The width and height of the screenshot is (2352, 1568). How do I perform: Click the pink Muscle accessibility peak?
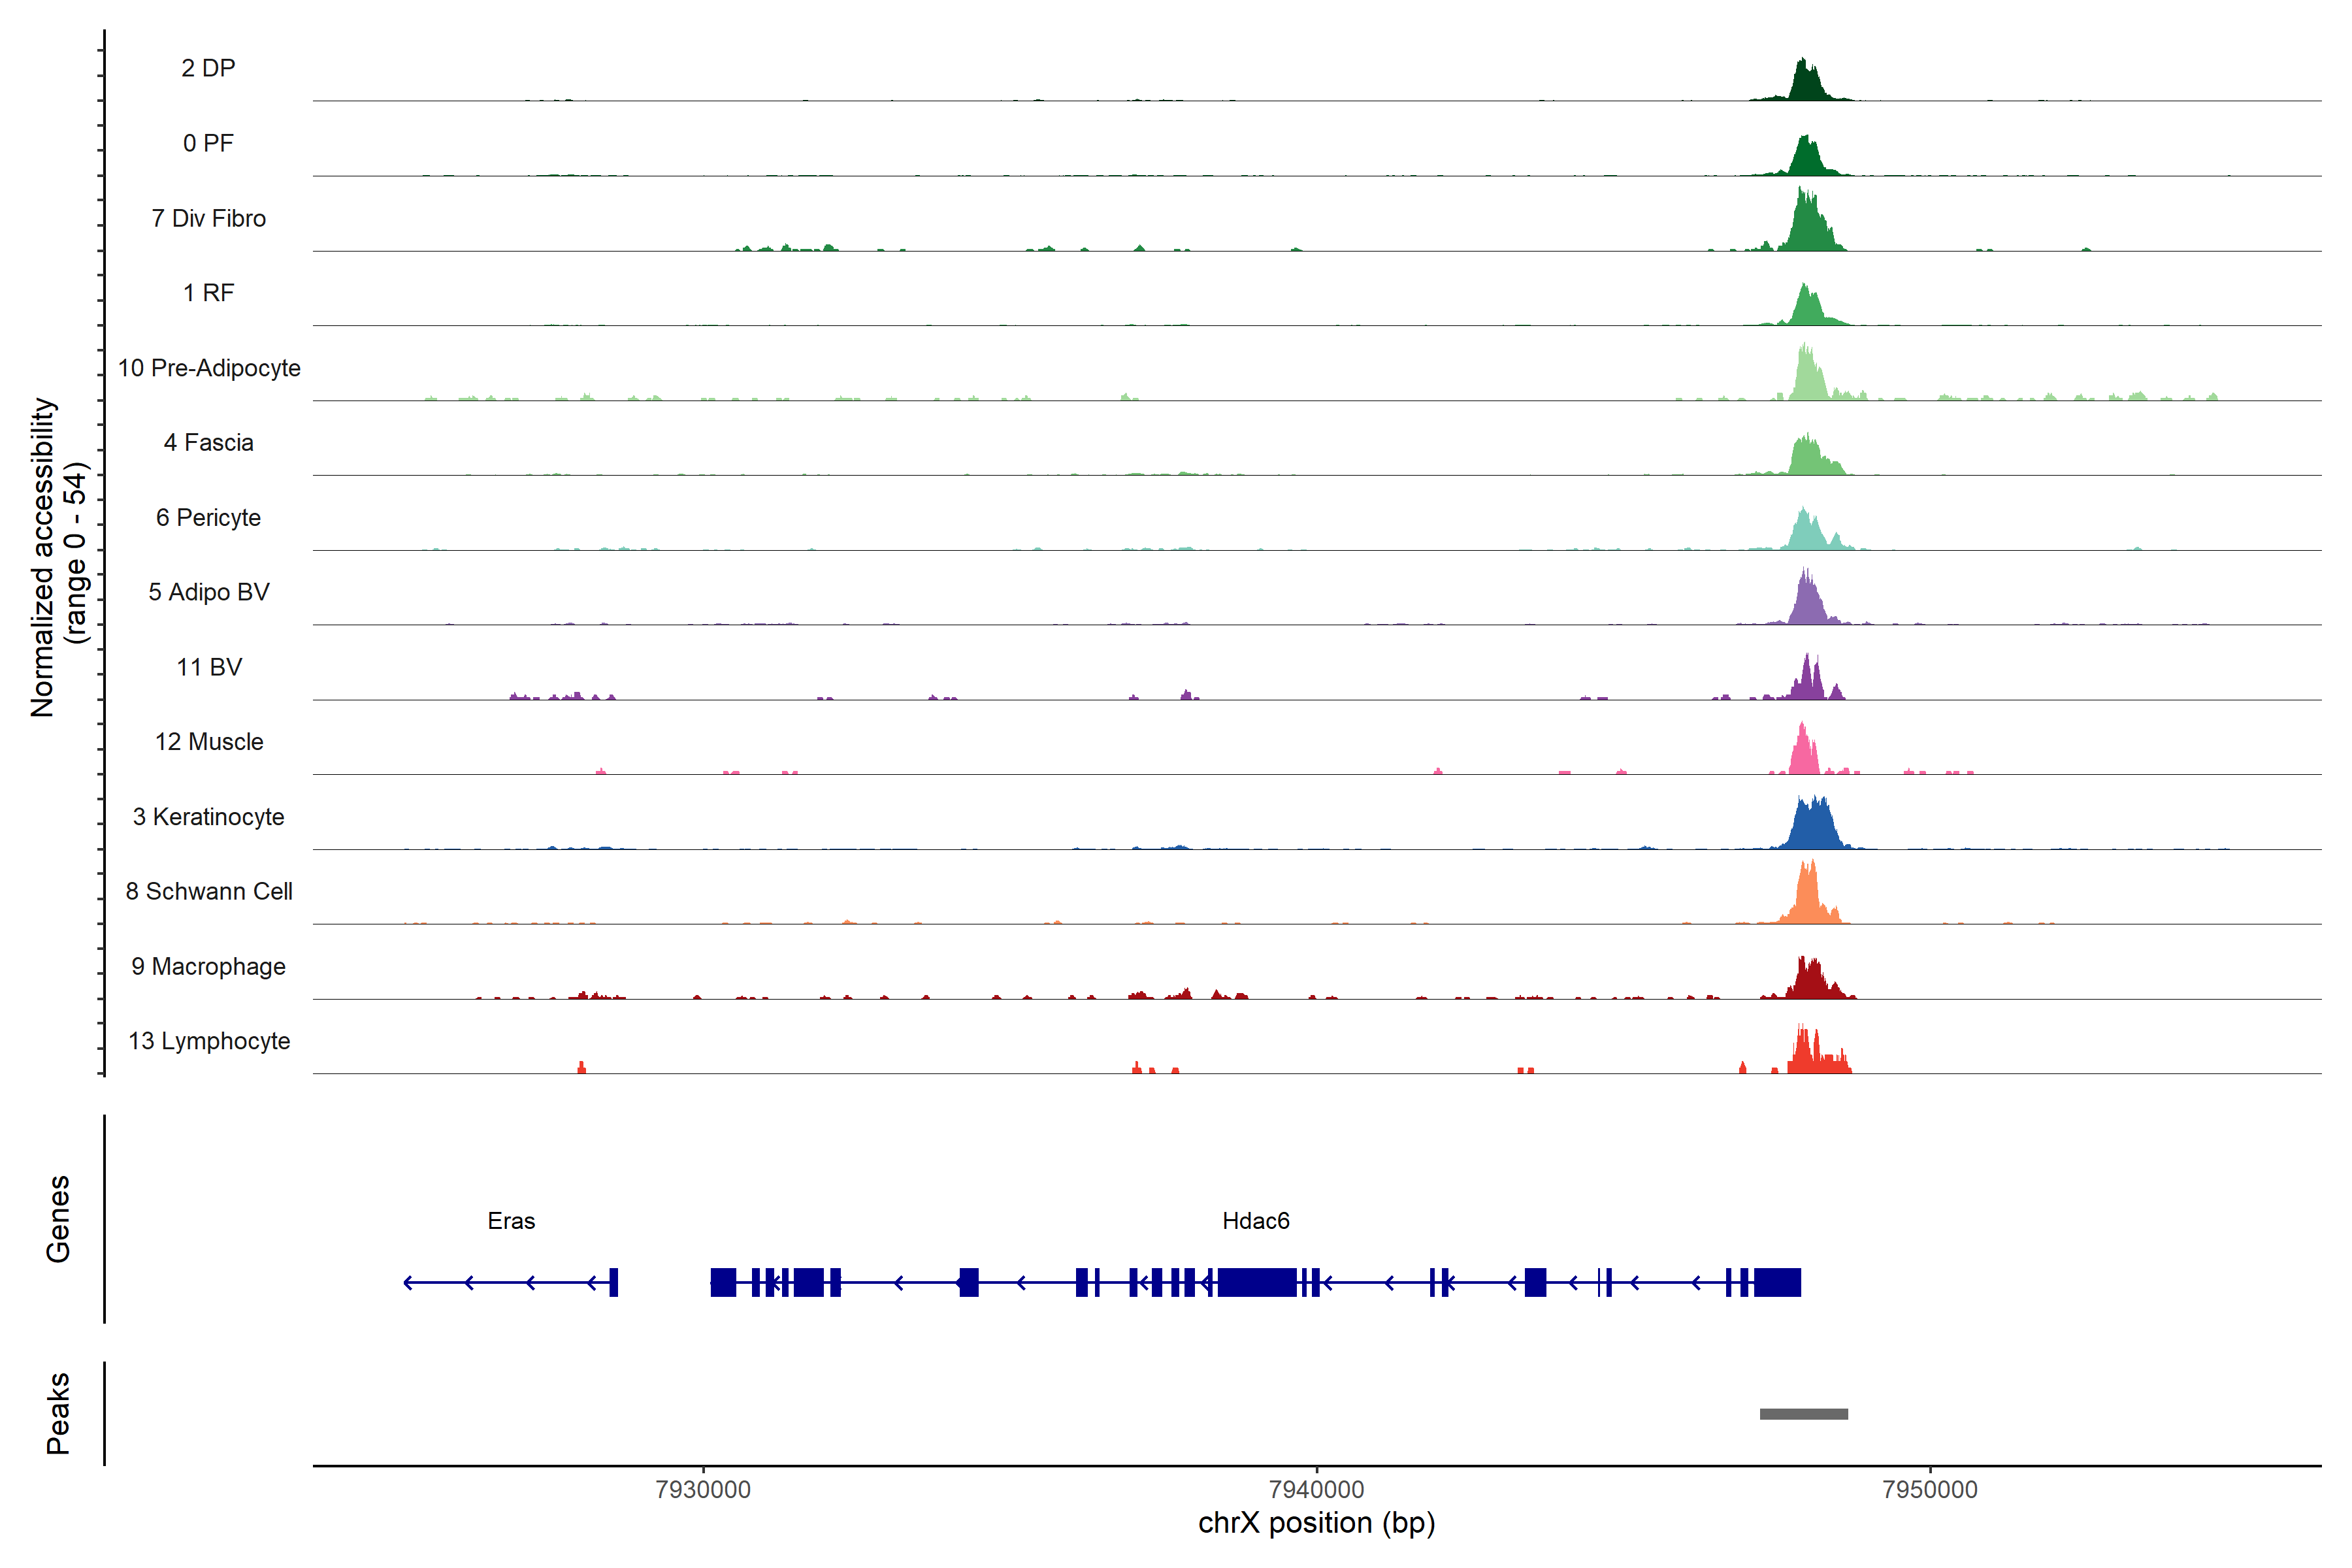click(1803, 755)
